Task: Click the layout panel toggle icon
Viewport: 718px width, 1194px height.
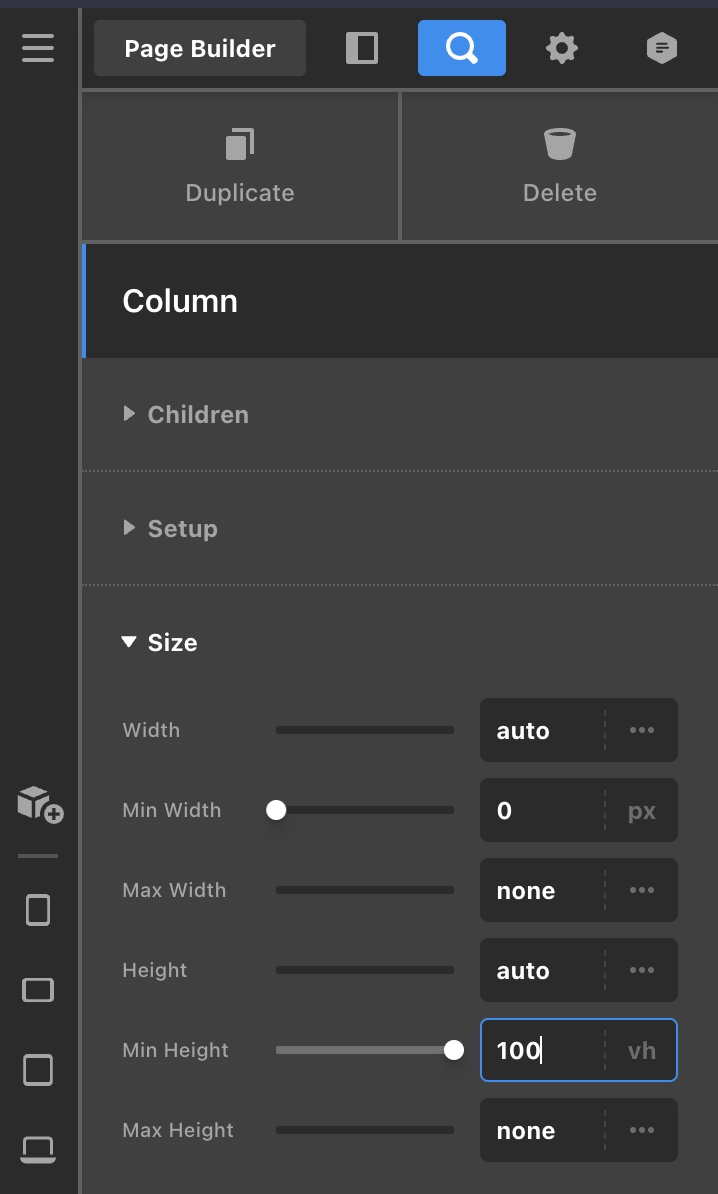Action: tap(362, 48)
